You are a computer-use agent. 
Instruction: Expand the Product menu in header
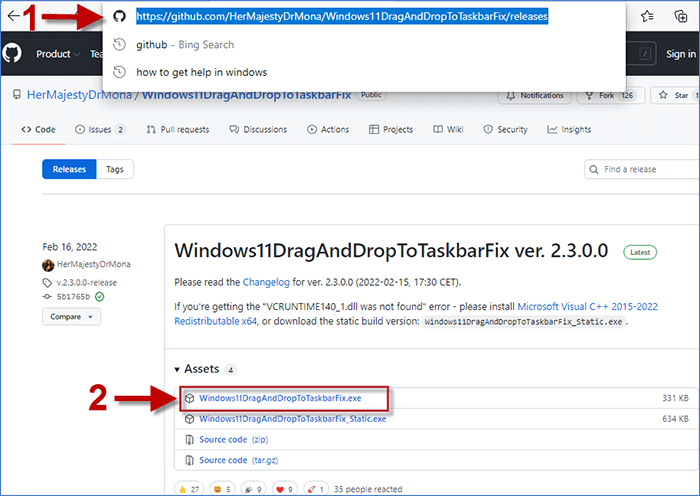coord(57,54)
